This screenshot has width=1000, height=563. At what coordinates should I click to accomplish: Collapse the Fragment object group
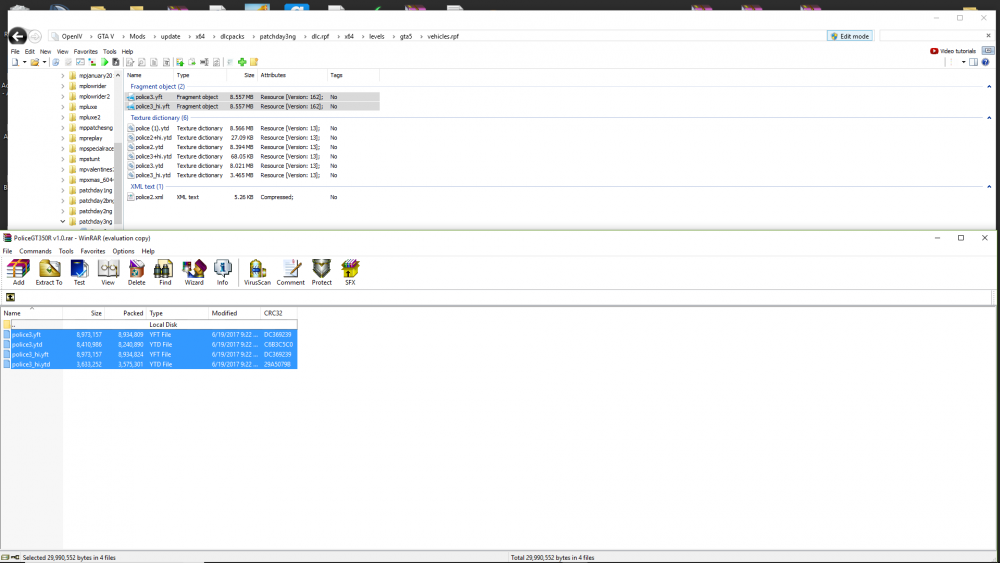click(x=989, y=86)
